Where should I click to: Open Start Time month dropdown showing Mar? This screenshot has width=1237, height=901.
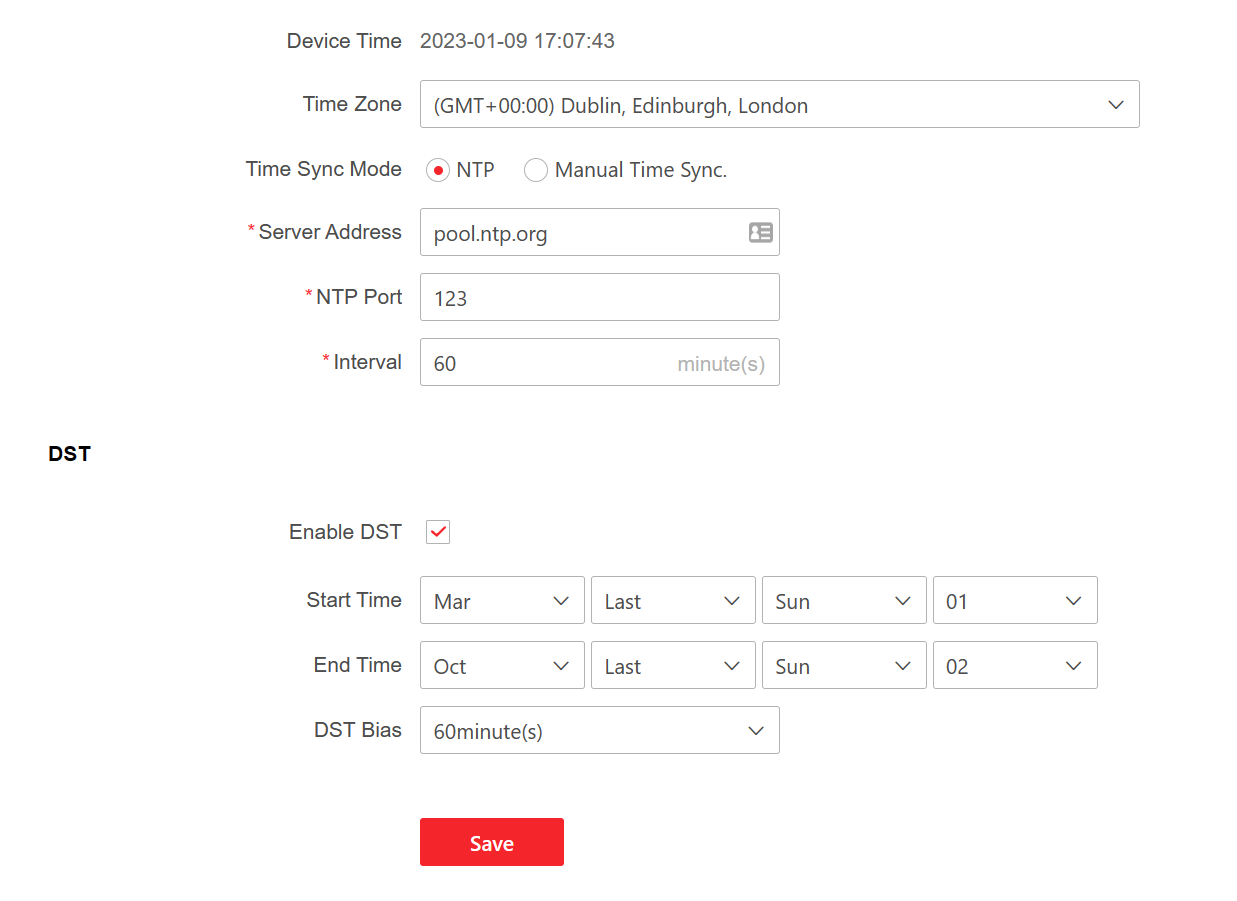[x=502, y=601]
